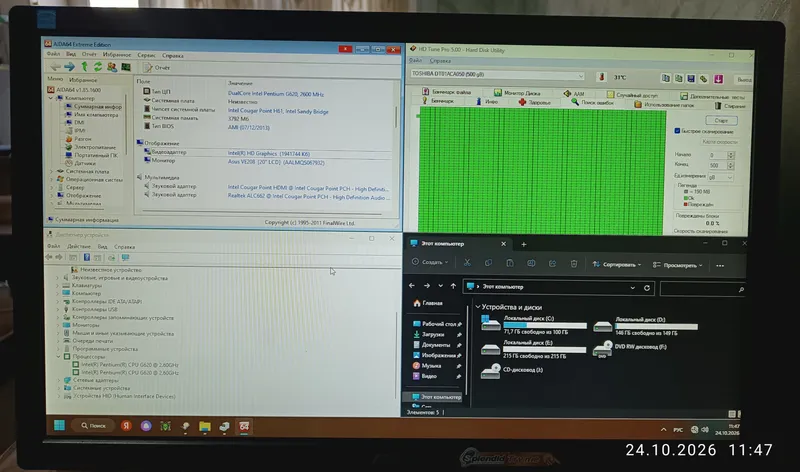Switch to Использование папок tab in HD Tune
Image resolution: width=800 pixels, height=472 pixels.
[664, 105]
